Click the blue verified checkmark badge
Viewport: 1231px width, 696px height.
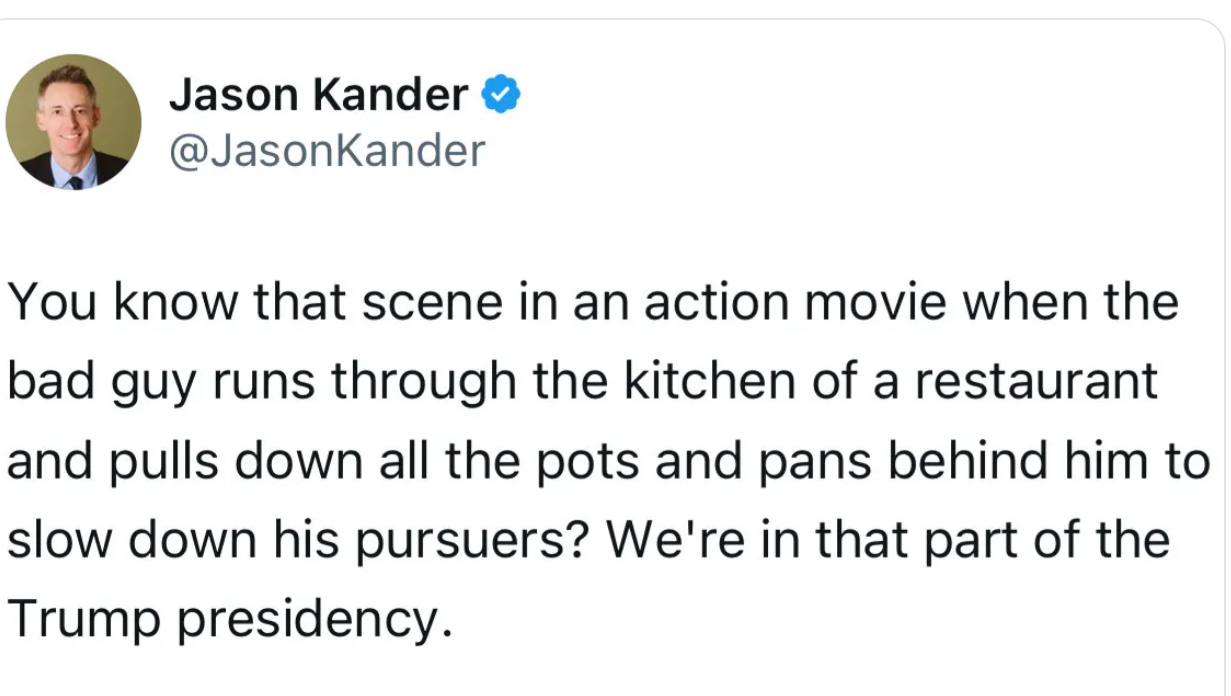click(501, 95)
